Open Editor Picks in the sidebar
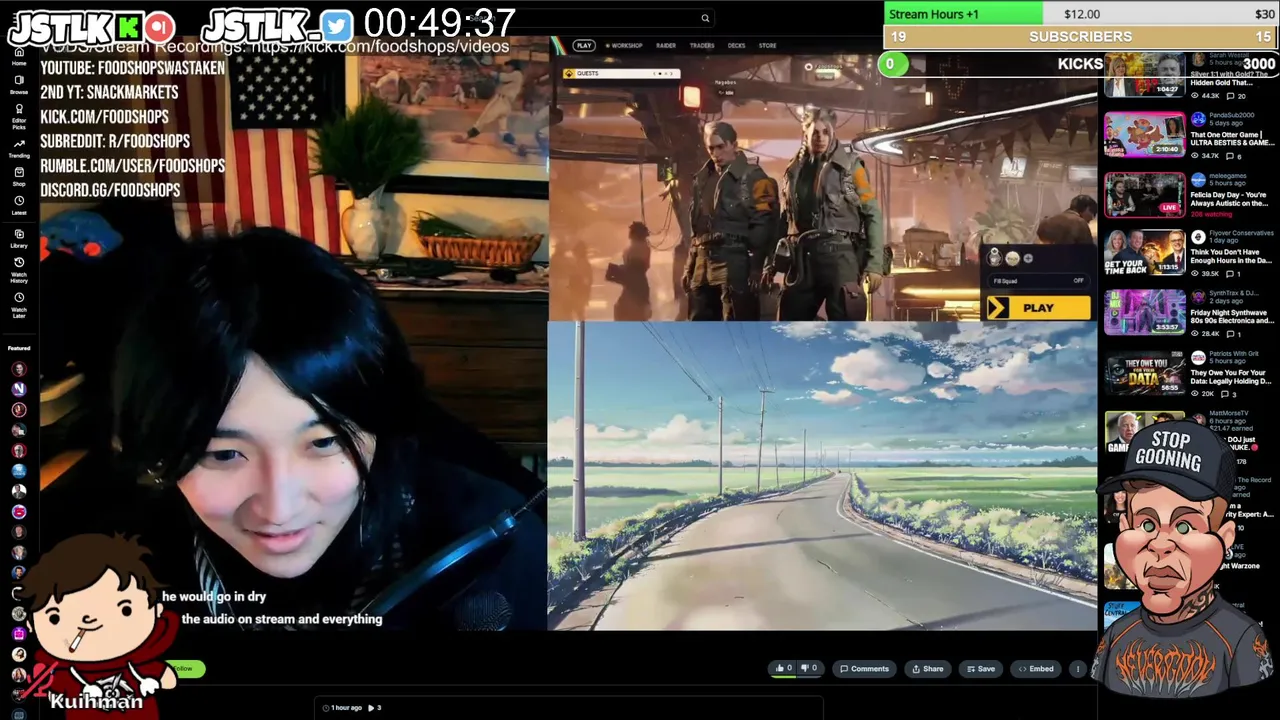Viewport: 1280px width, 720px height. click(x=18, y=119)
